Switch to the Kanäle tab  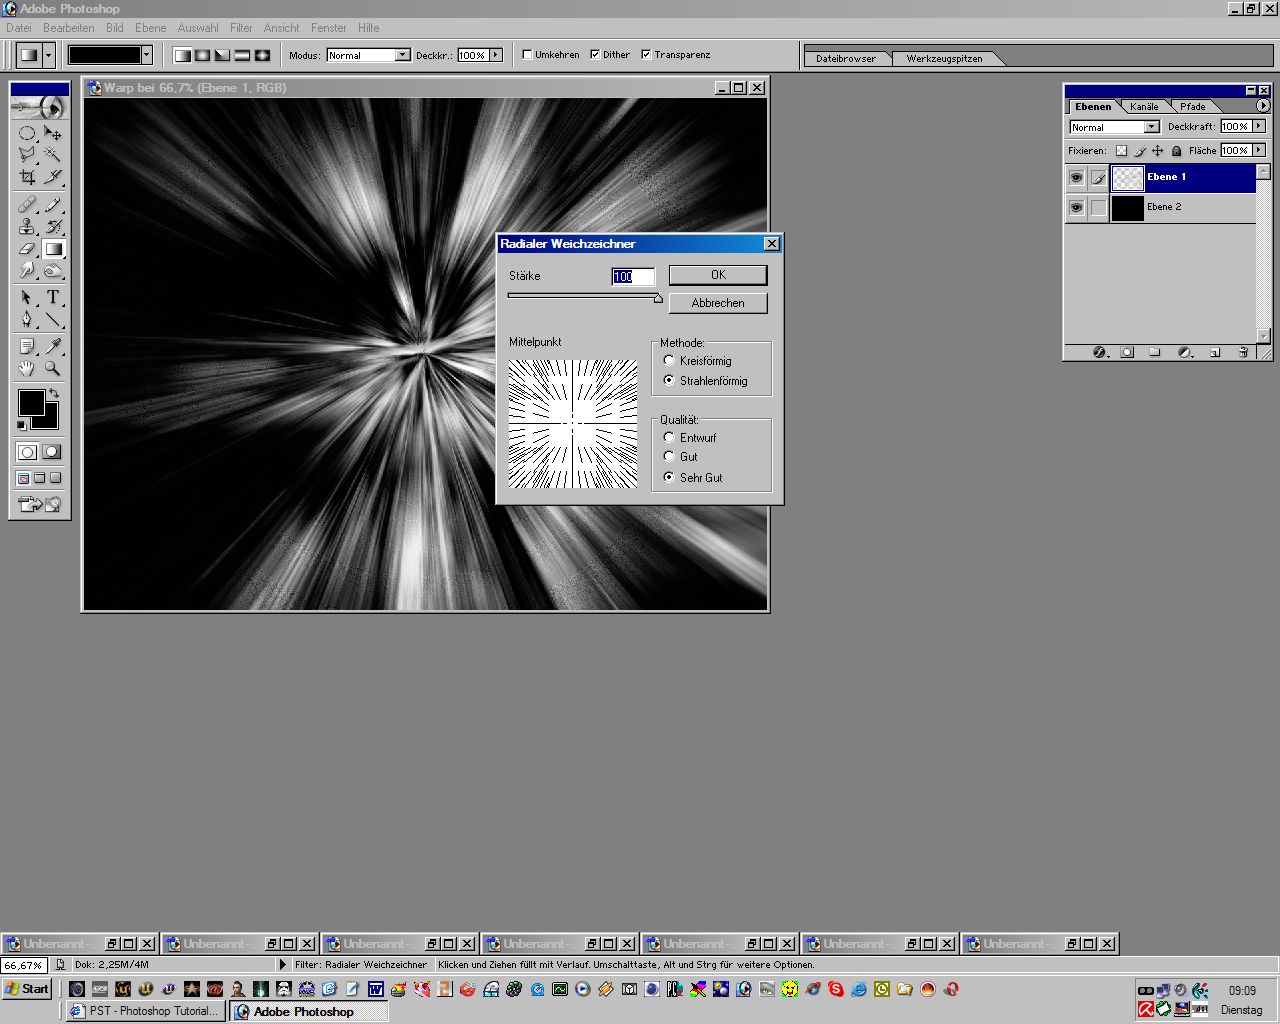tap(1144, 106)
